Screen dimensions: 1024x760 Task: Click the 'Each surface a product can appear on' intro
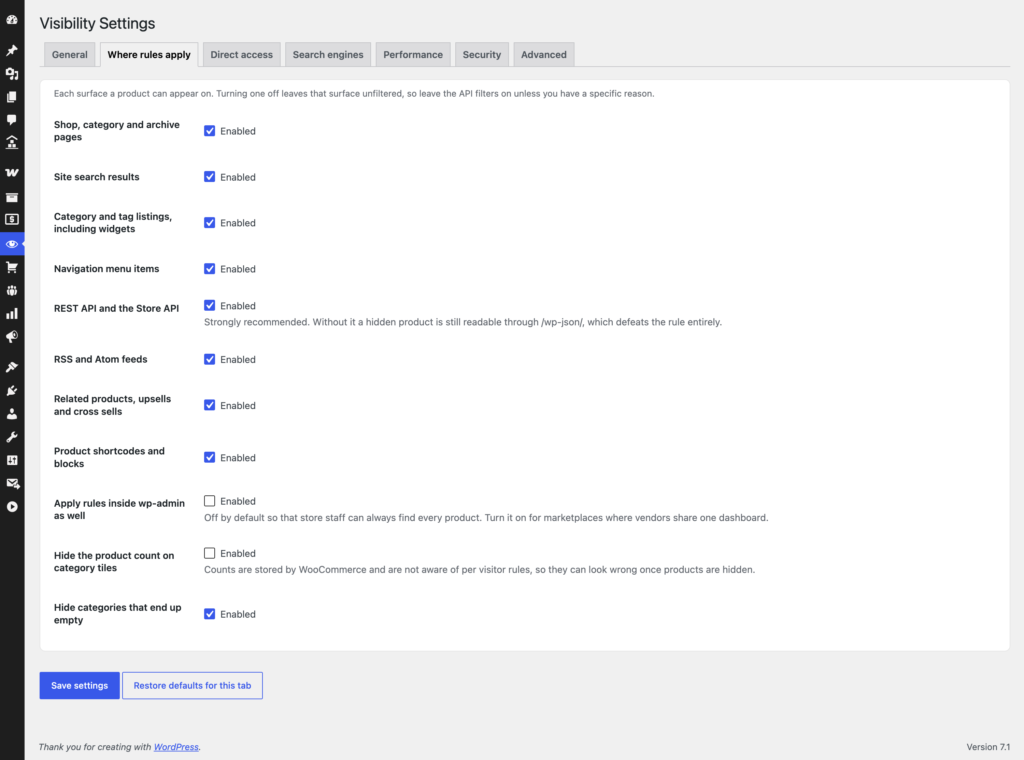point(354,93)
